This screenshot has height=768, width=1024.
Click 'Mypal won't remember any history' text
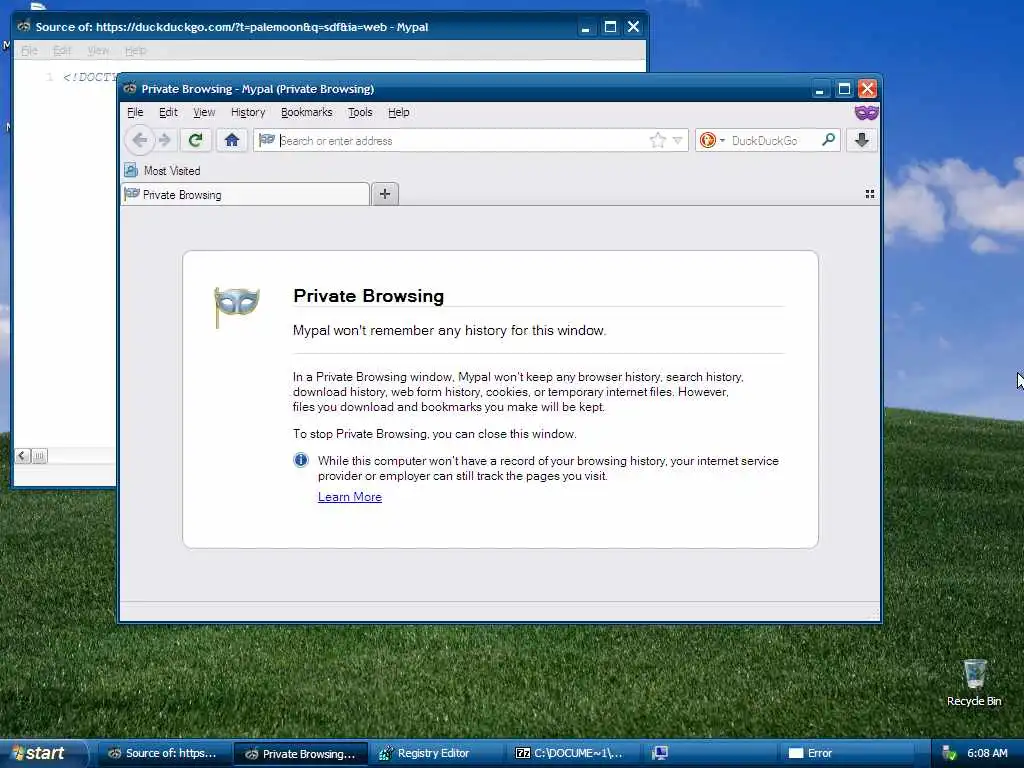tap(449, 330)
